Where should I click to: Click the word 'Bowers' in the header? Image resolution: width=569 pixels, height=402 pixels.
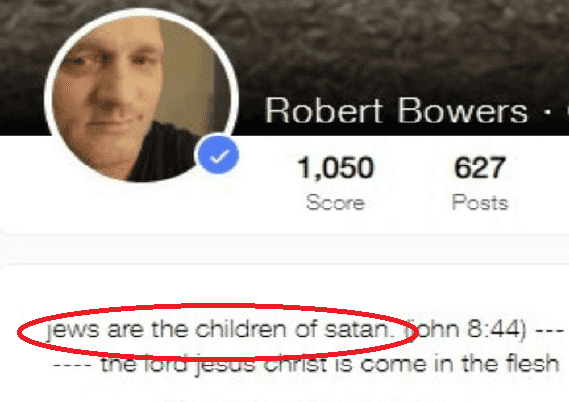[x=463, y=111]
